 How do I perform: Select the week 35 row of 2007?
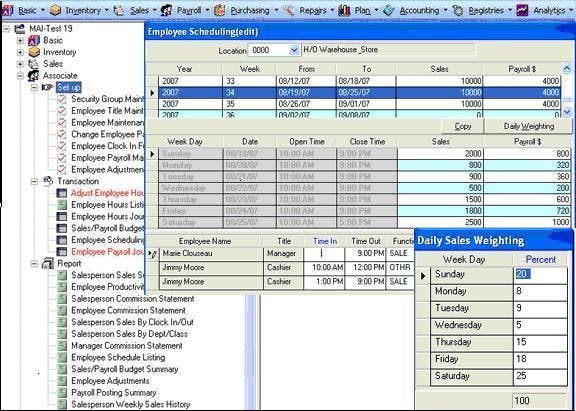[359, 104]
